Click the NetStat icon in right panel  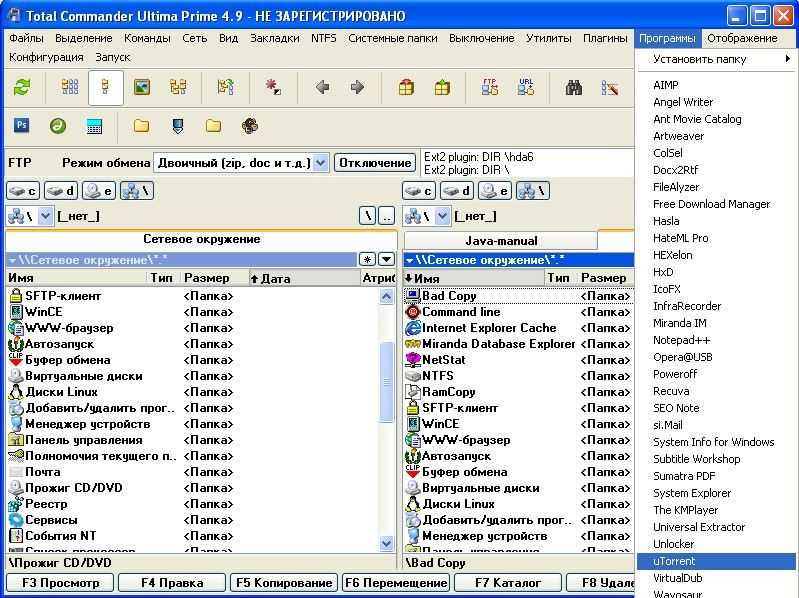pyautogui.click(x=412, y=360)
